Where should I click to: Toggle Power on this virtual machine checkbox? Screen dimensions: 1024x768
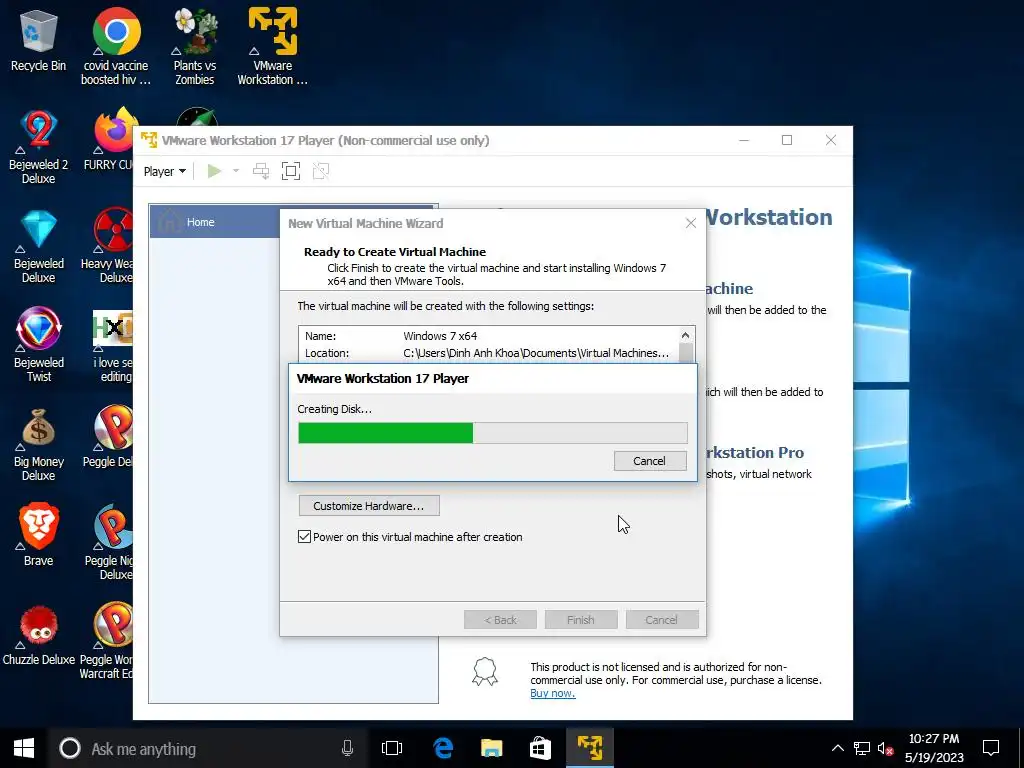coord(304,537)
